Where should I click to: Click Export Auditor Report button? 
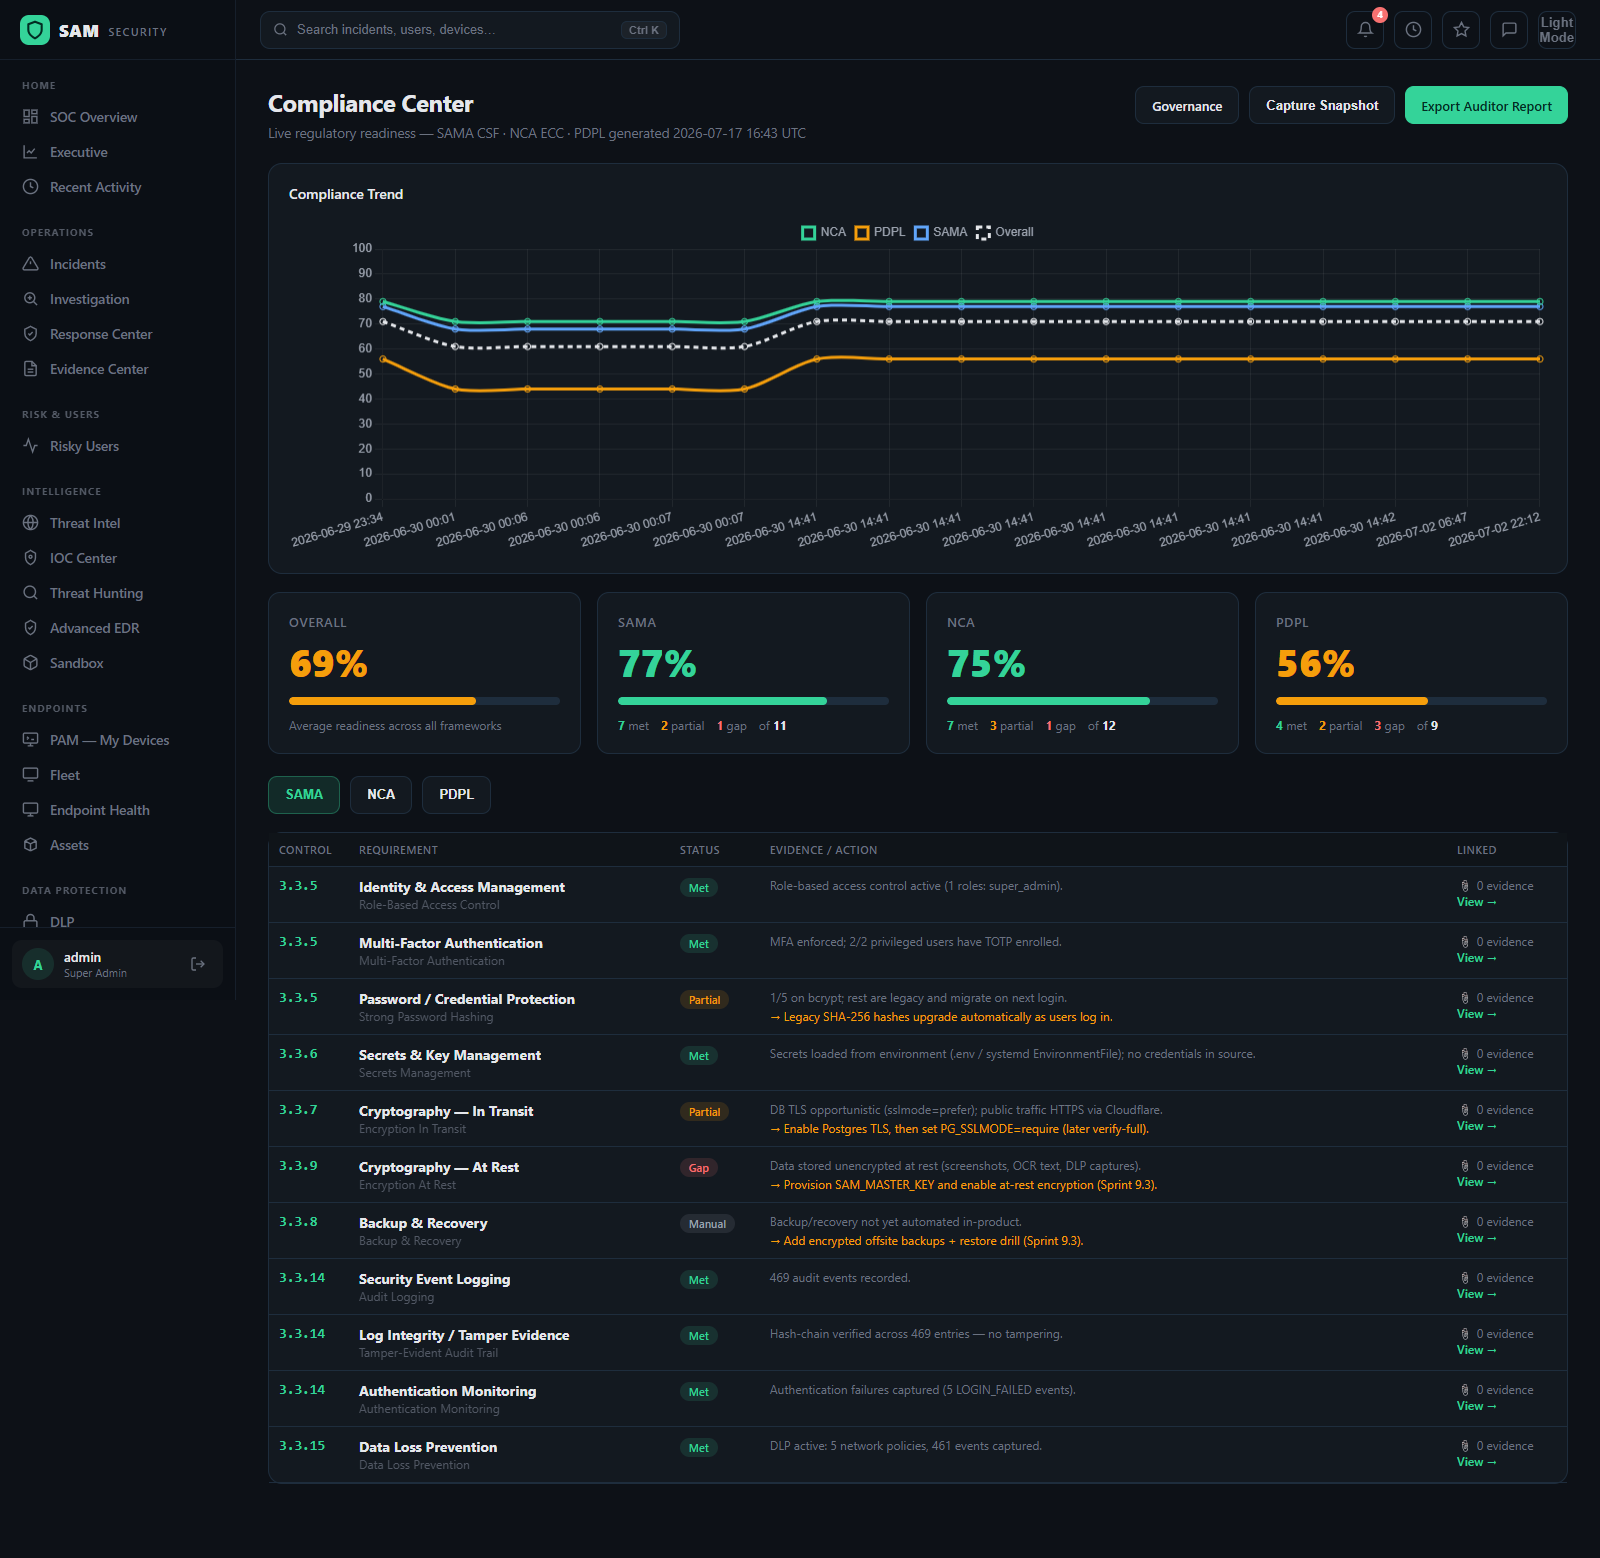click(1486, 105)
